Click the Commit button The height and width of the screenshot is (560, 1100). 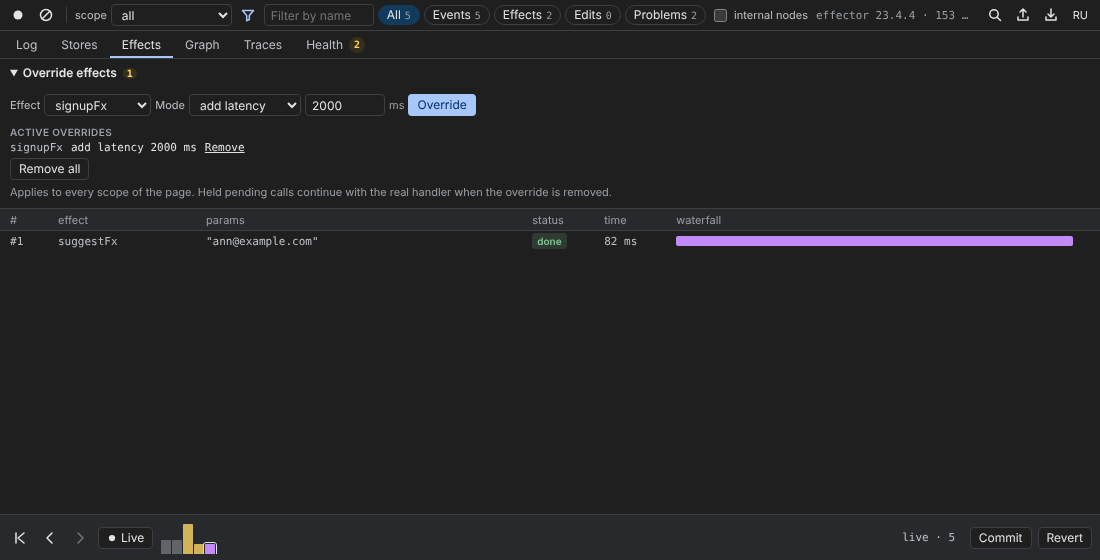(x=1000, y=538)
